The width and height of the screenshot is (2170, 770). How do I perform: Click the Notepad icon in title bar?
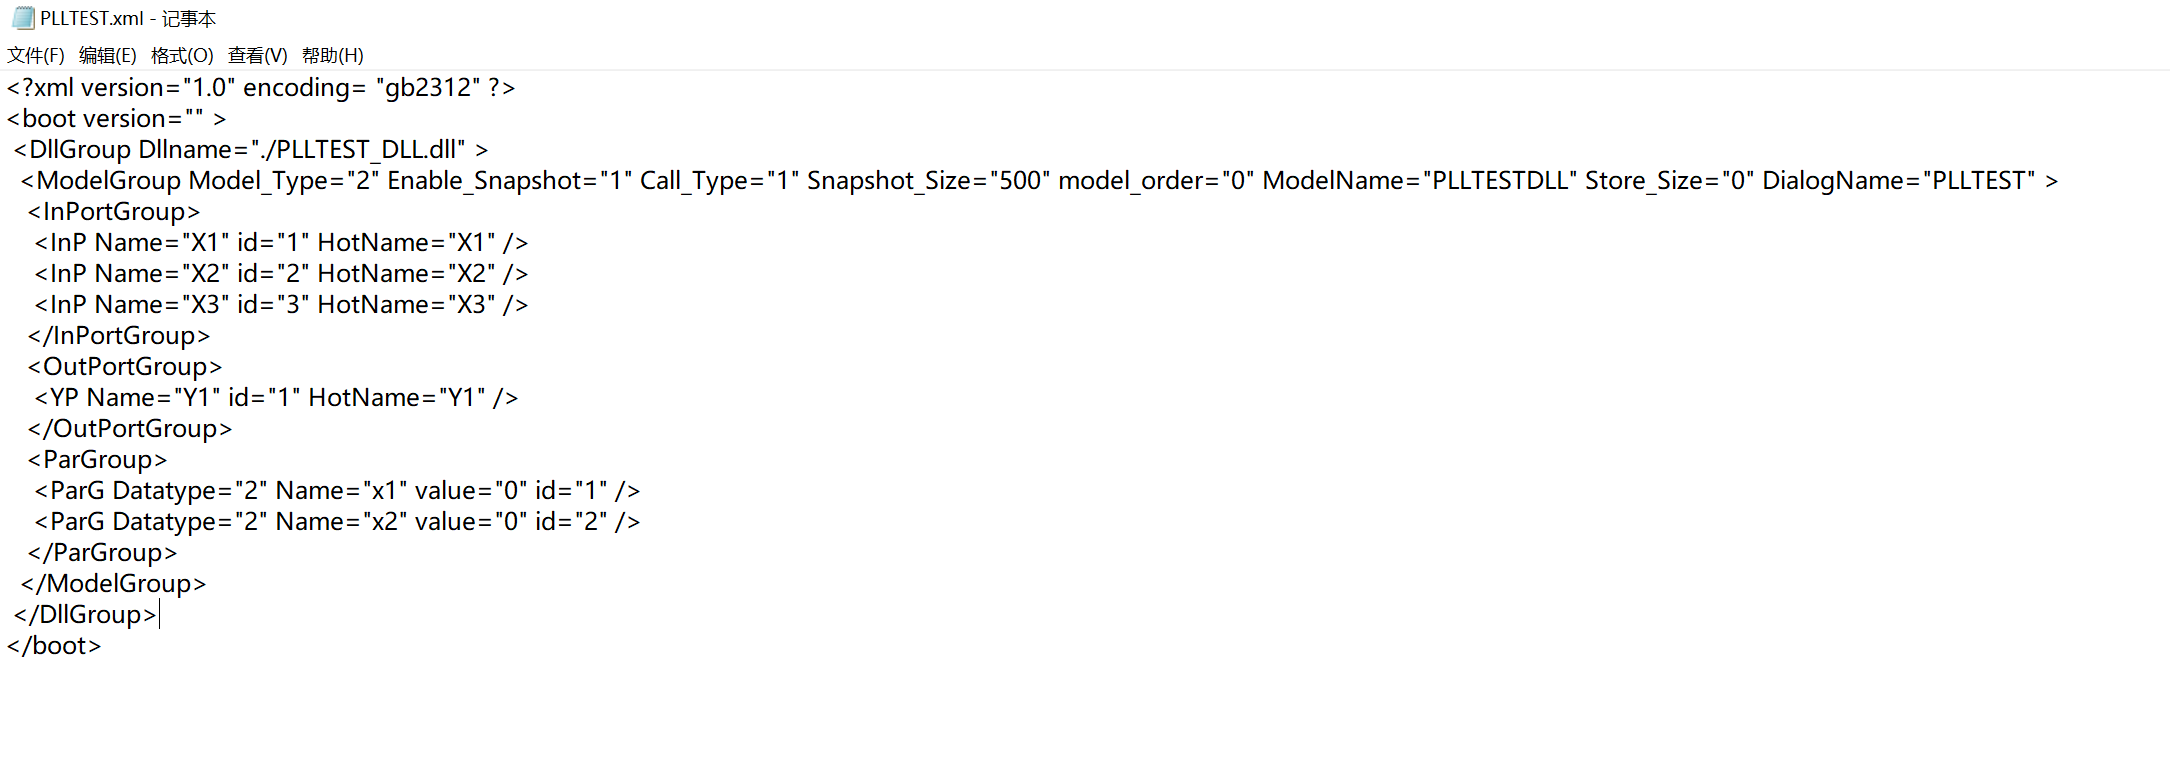click(22, 18)
